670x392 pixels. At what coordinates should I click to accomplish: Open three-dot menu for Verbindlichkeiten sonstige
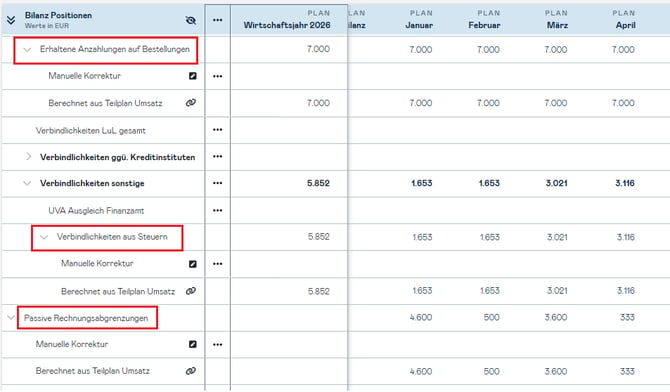click(217, 183)
